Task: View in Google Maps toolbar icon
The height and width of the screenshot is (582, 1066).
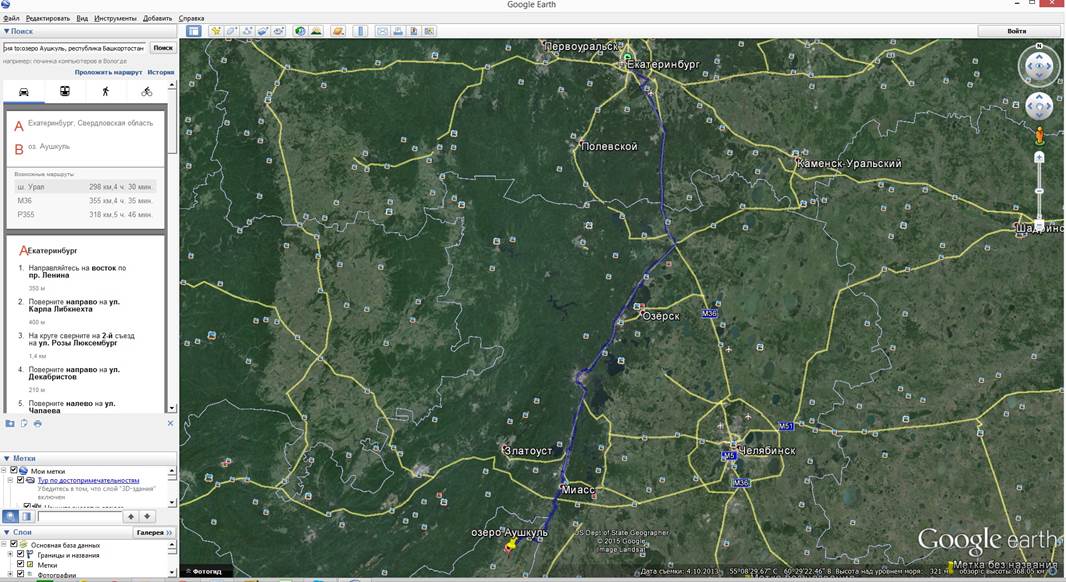Action: pos(429,31)
